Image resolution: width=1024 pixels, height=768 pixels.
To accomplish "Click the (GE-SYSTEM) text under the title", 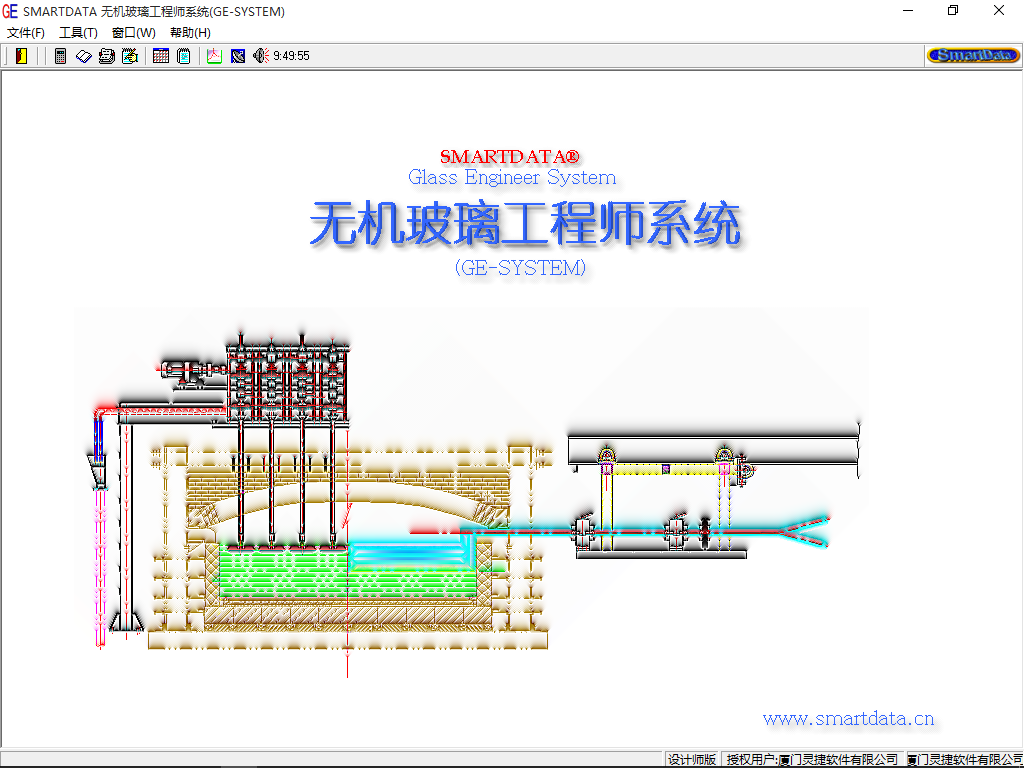I will point(520,268).
